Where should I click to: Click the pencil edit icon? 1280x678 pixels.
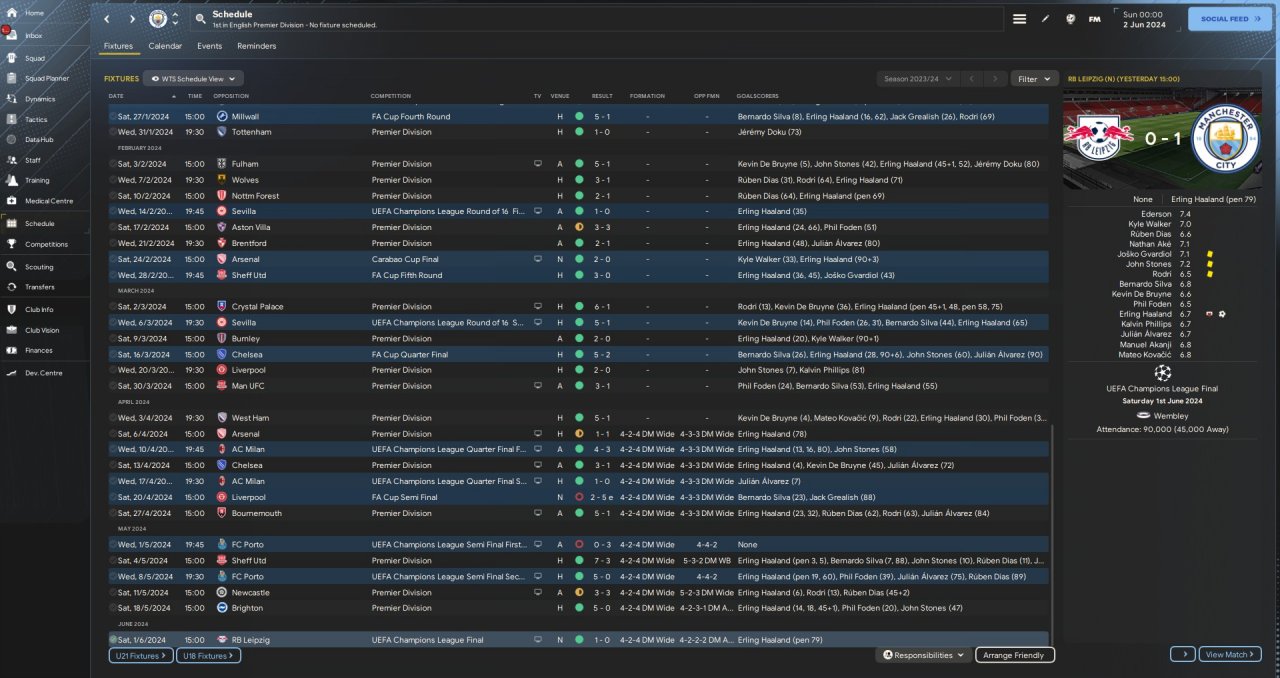pos(1045,19)
